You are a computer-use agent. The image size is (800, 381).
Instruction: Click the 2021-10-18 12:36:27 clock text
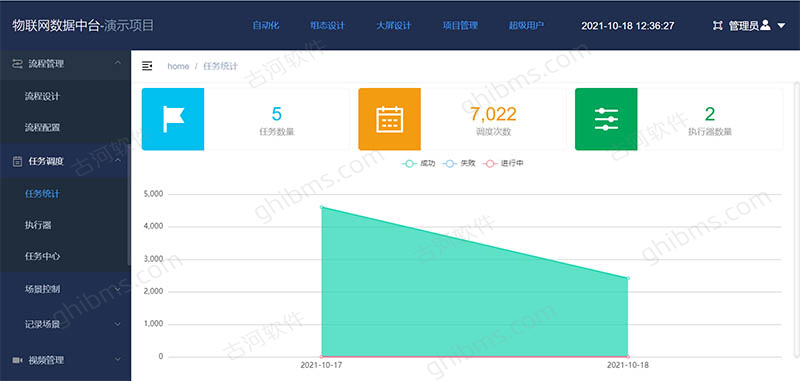pyautogui.click(x=628, y=26)
